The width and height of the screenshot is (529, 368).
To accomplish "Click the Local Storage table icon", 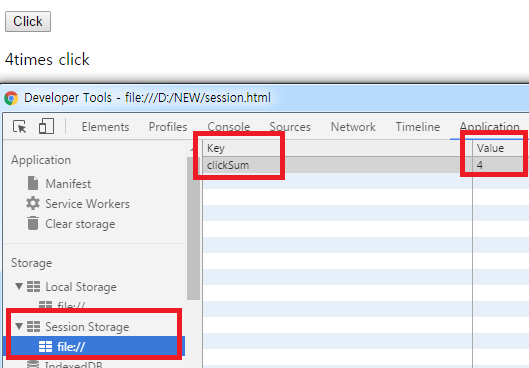I will tap(33, 286).
